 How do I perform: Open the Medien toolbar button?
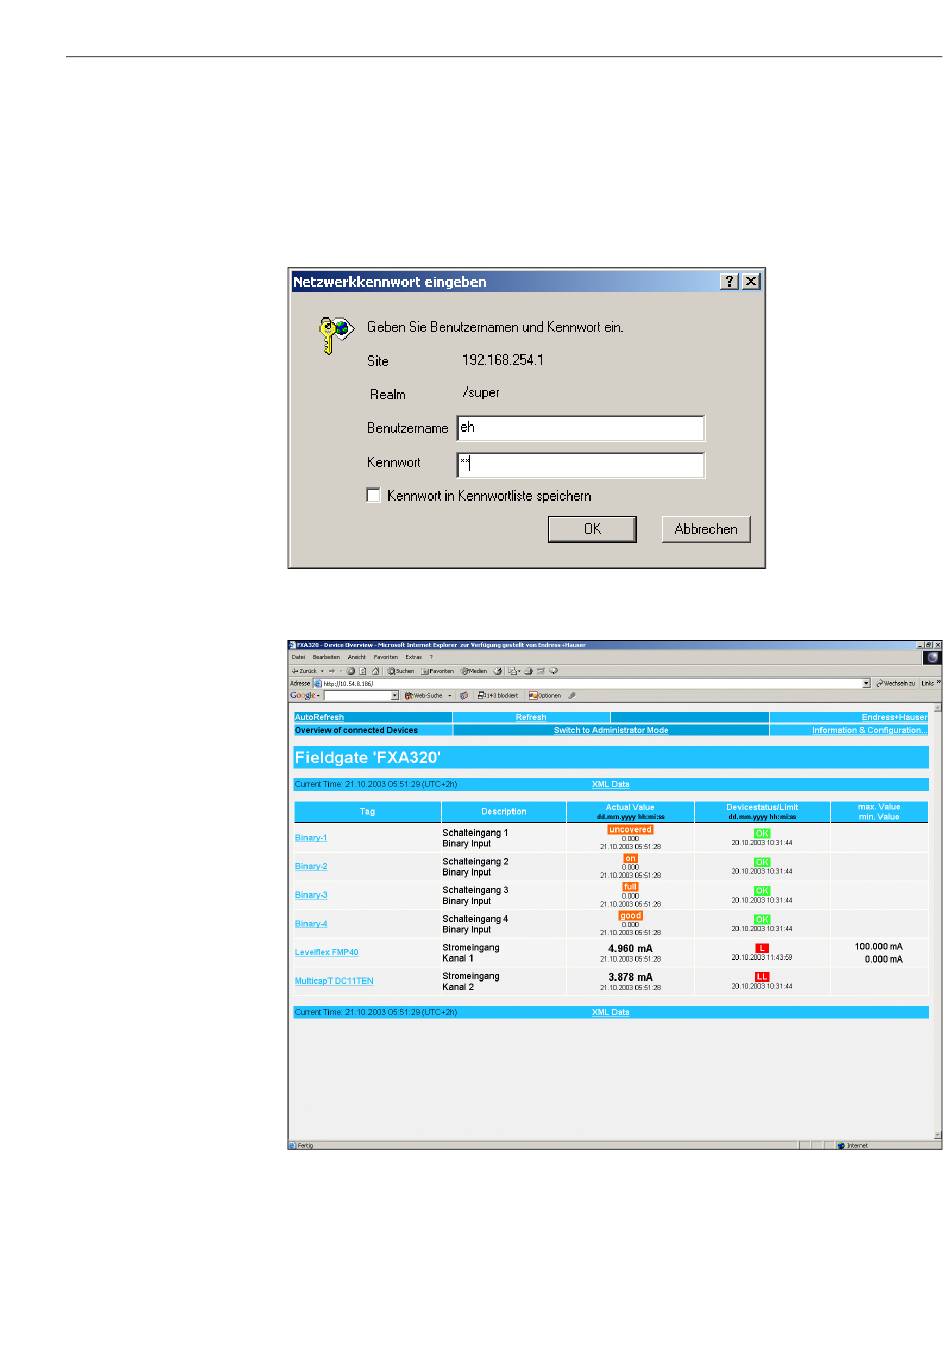pyautogui.click(x=474, y=671)
